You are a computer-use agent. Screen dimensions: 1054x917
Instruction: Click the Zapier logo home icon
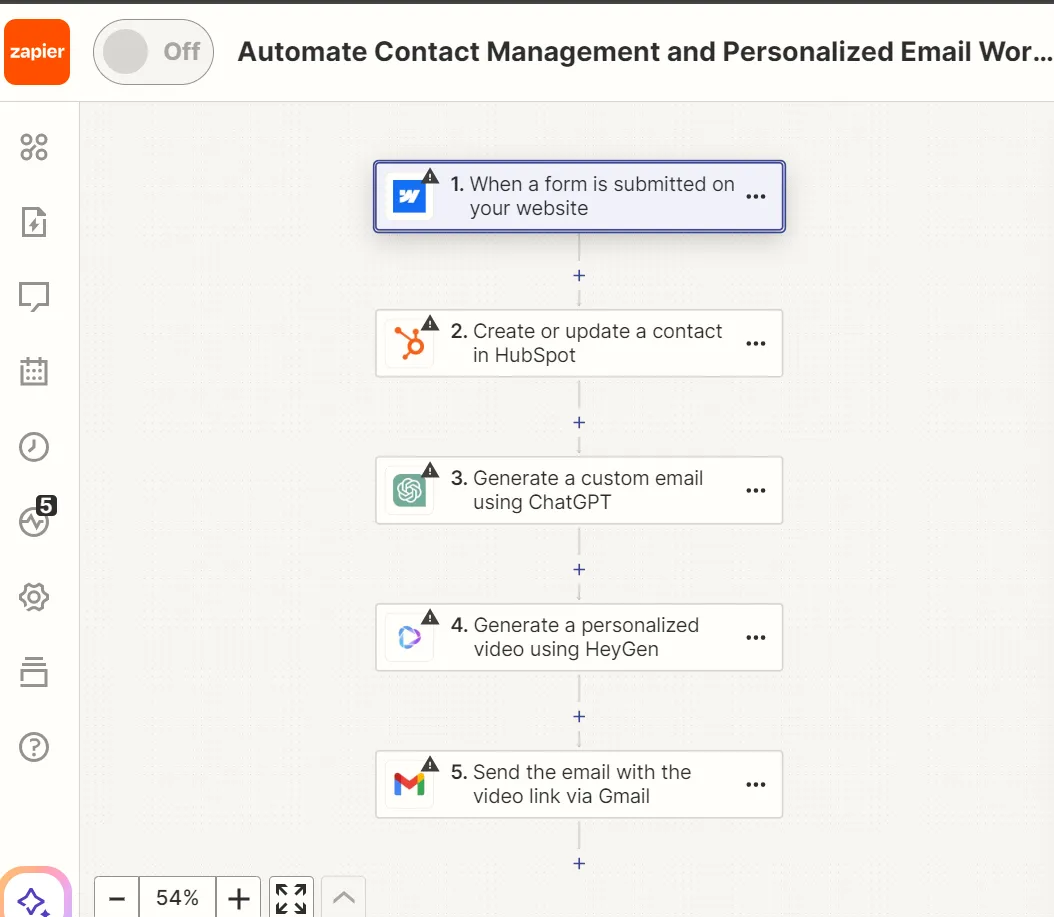coord(37,52)
